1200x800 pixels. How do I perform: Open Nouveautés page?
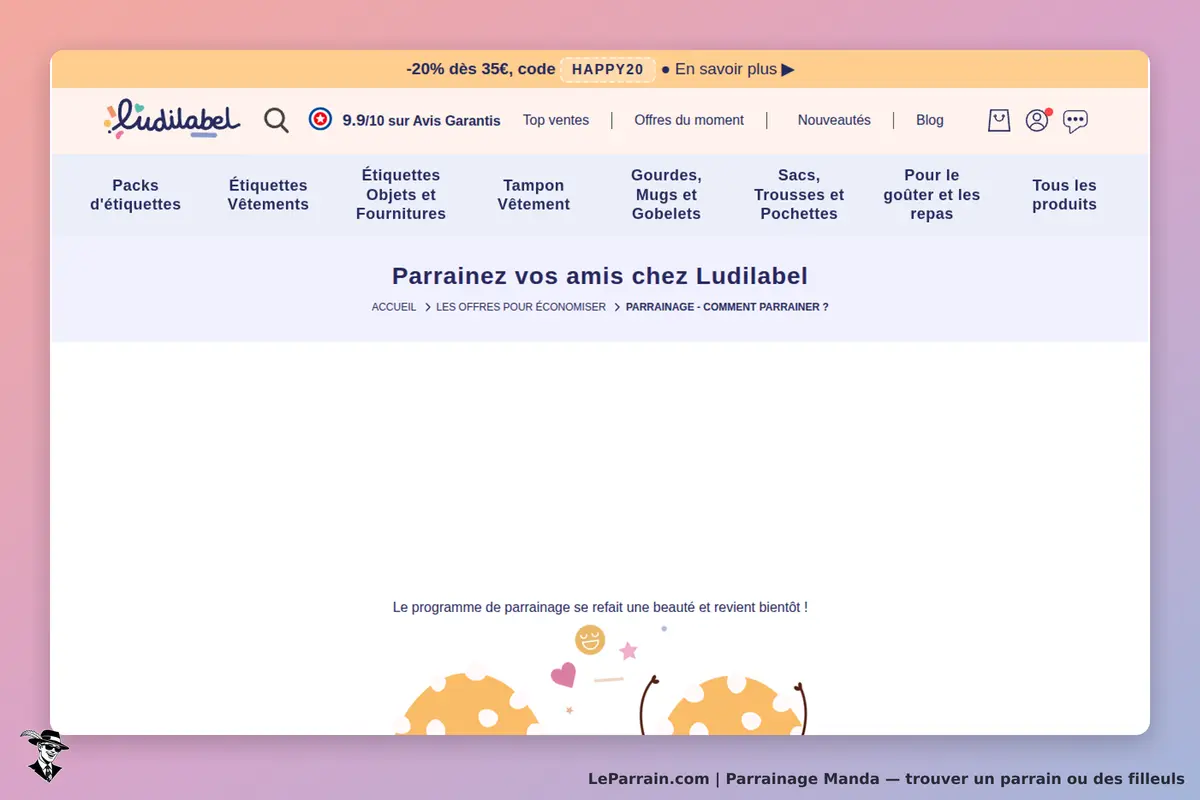tap(834, 120)
